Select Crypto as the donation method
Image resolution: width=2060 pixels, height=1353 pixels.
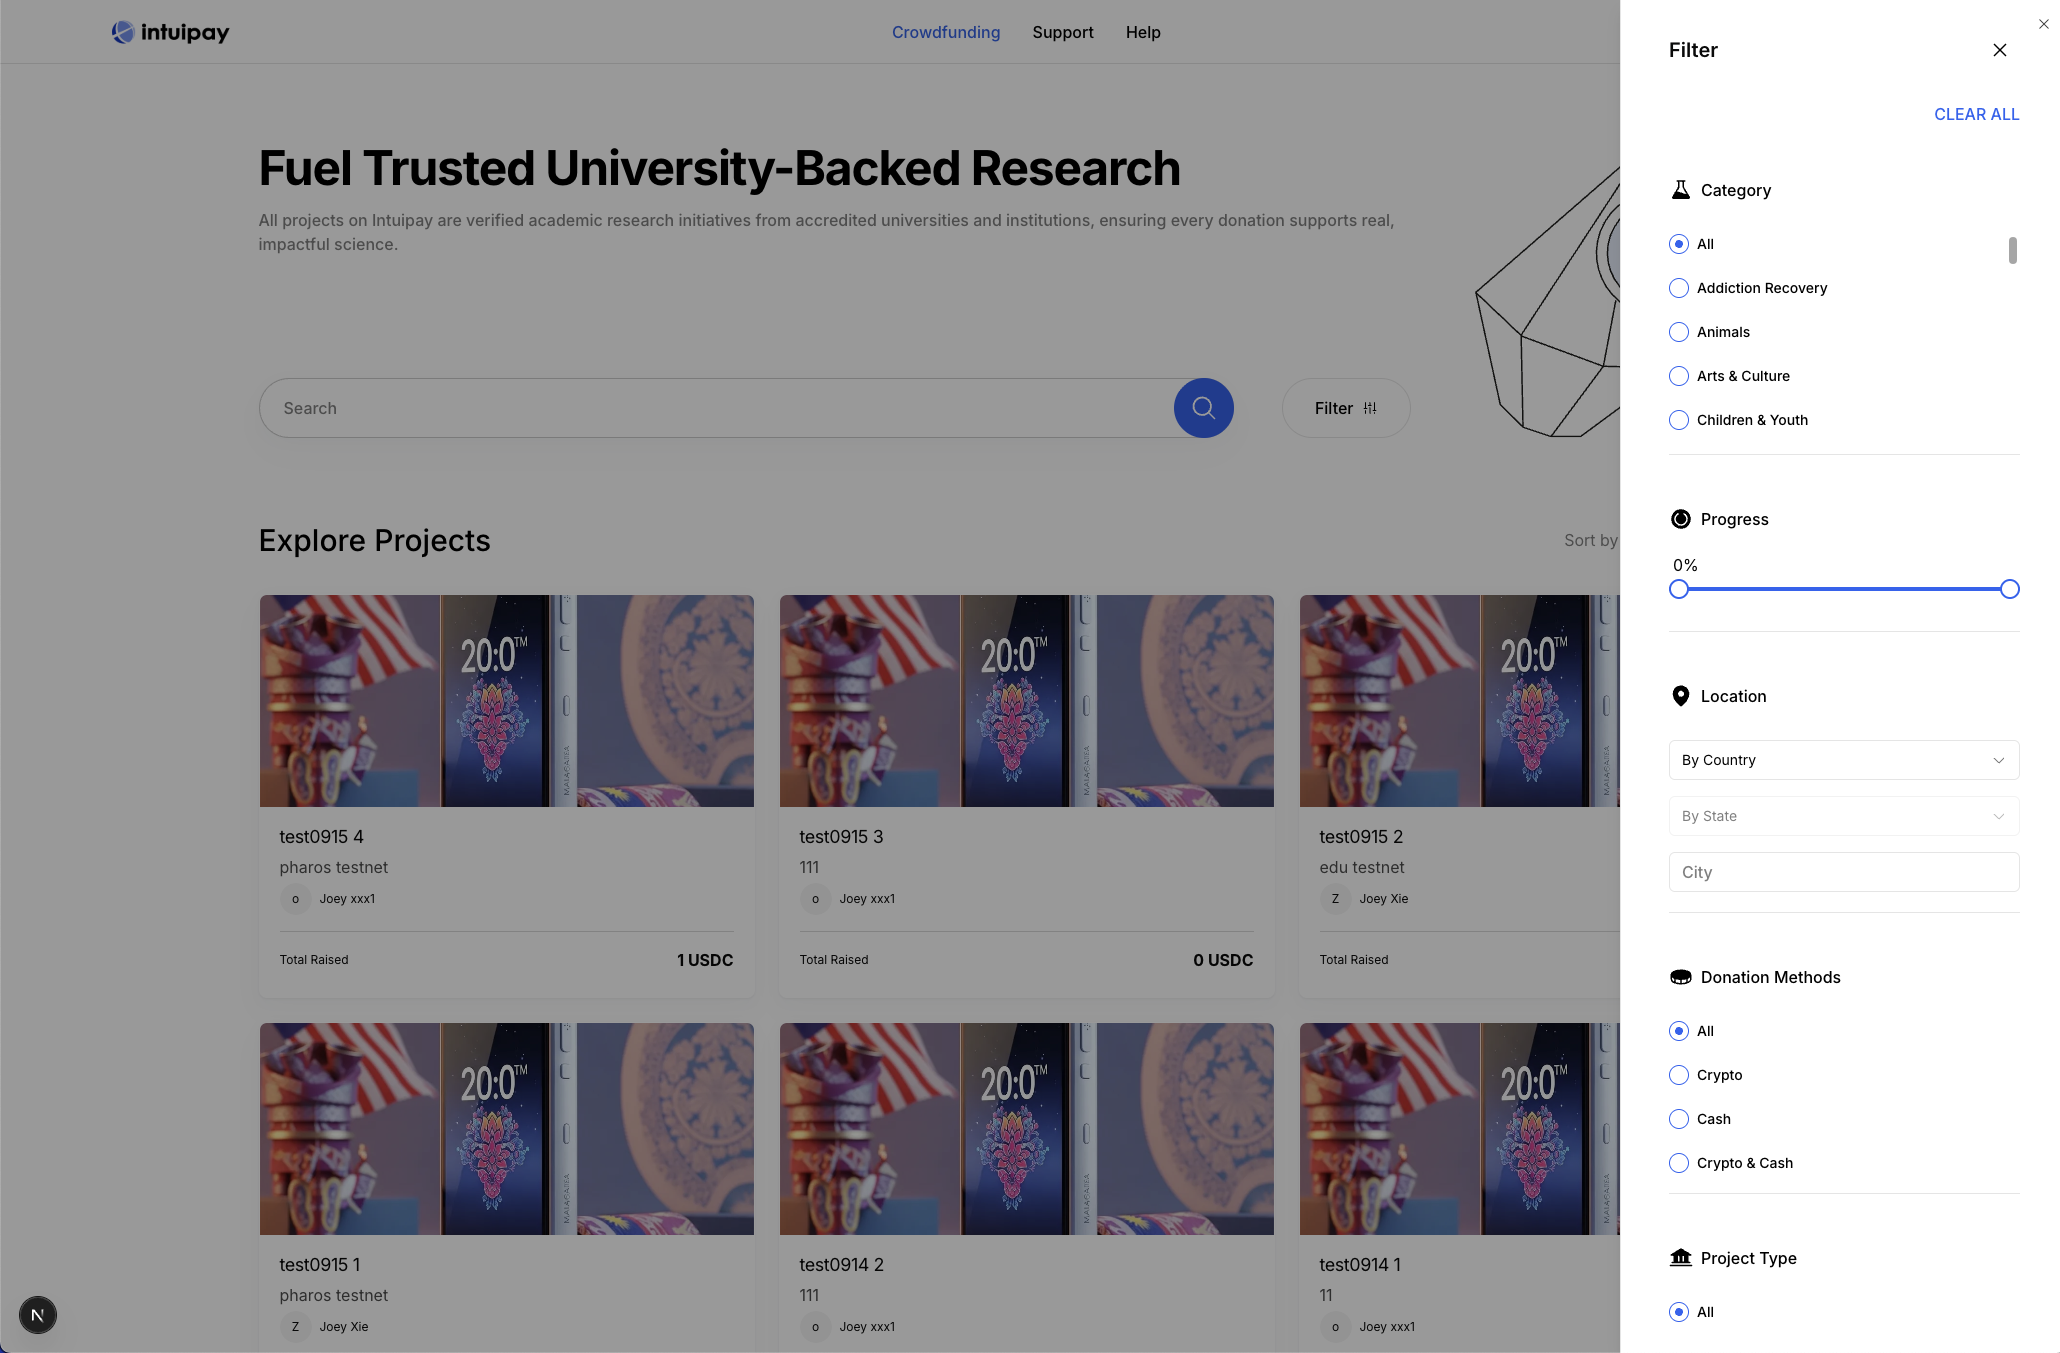1678,1075
